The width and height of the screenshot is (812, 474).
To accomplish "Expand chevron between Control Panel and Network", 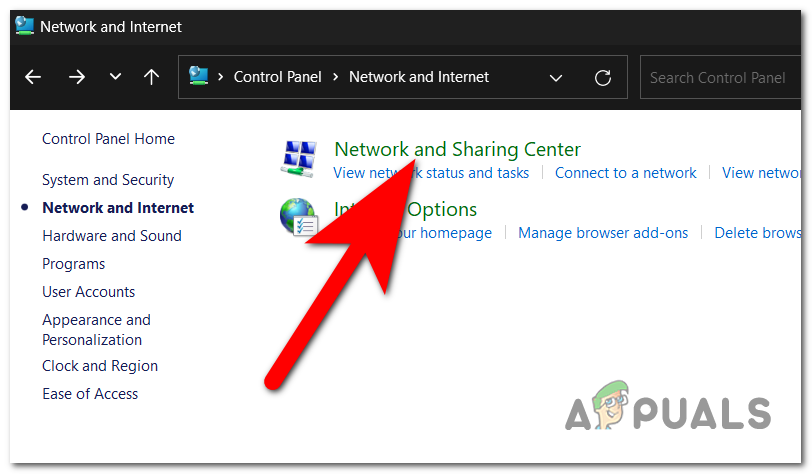I will coord(336,77).
